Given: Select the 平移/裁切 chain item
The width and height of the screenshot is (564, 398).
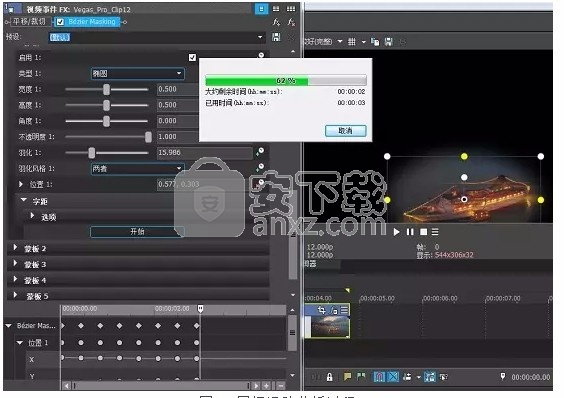Looking at the screenshot, I should 29,22.
